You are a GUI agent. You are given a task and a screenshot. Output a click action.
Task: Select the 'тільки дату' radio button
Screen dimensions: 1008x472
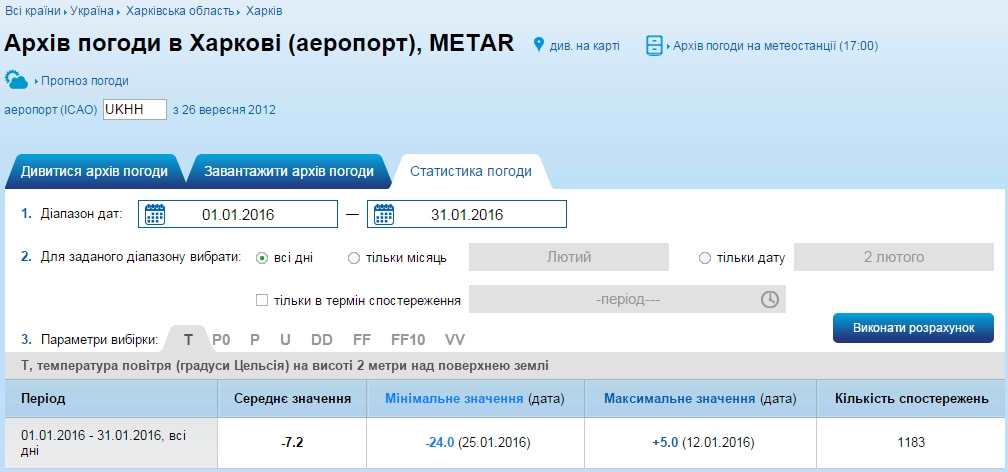pyautogui.click(x=705, y=258)
